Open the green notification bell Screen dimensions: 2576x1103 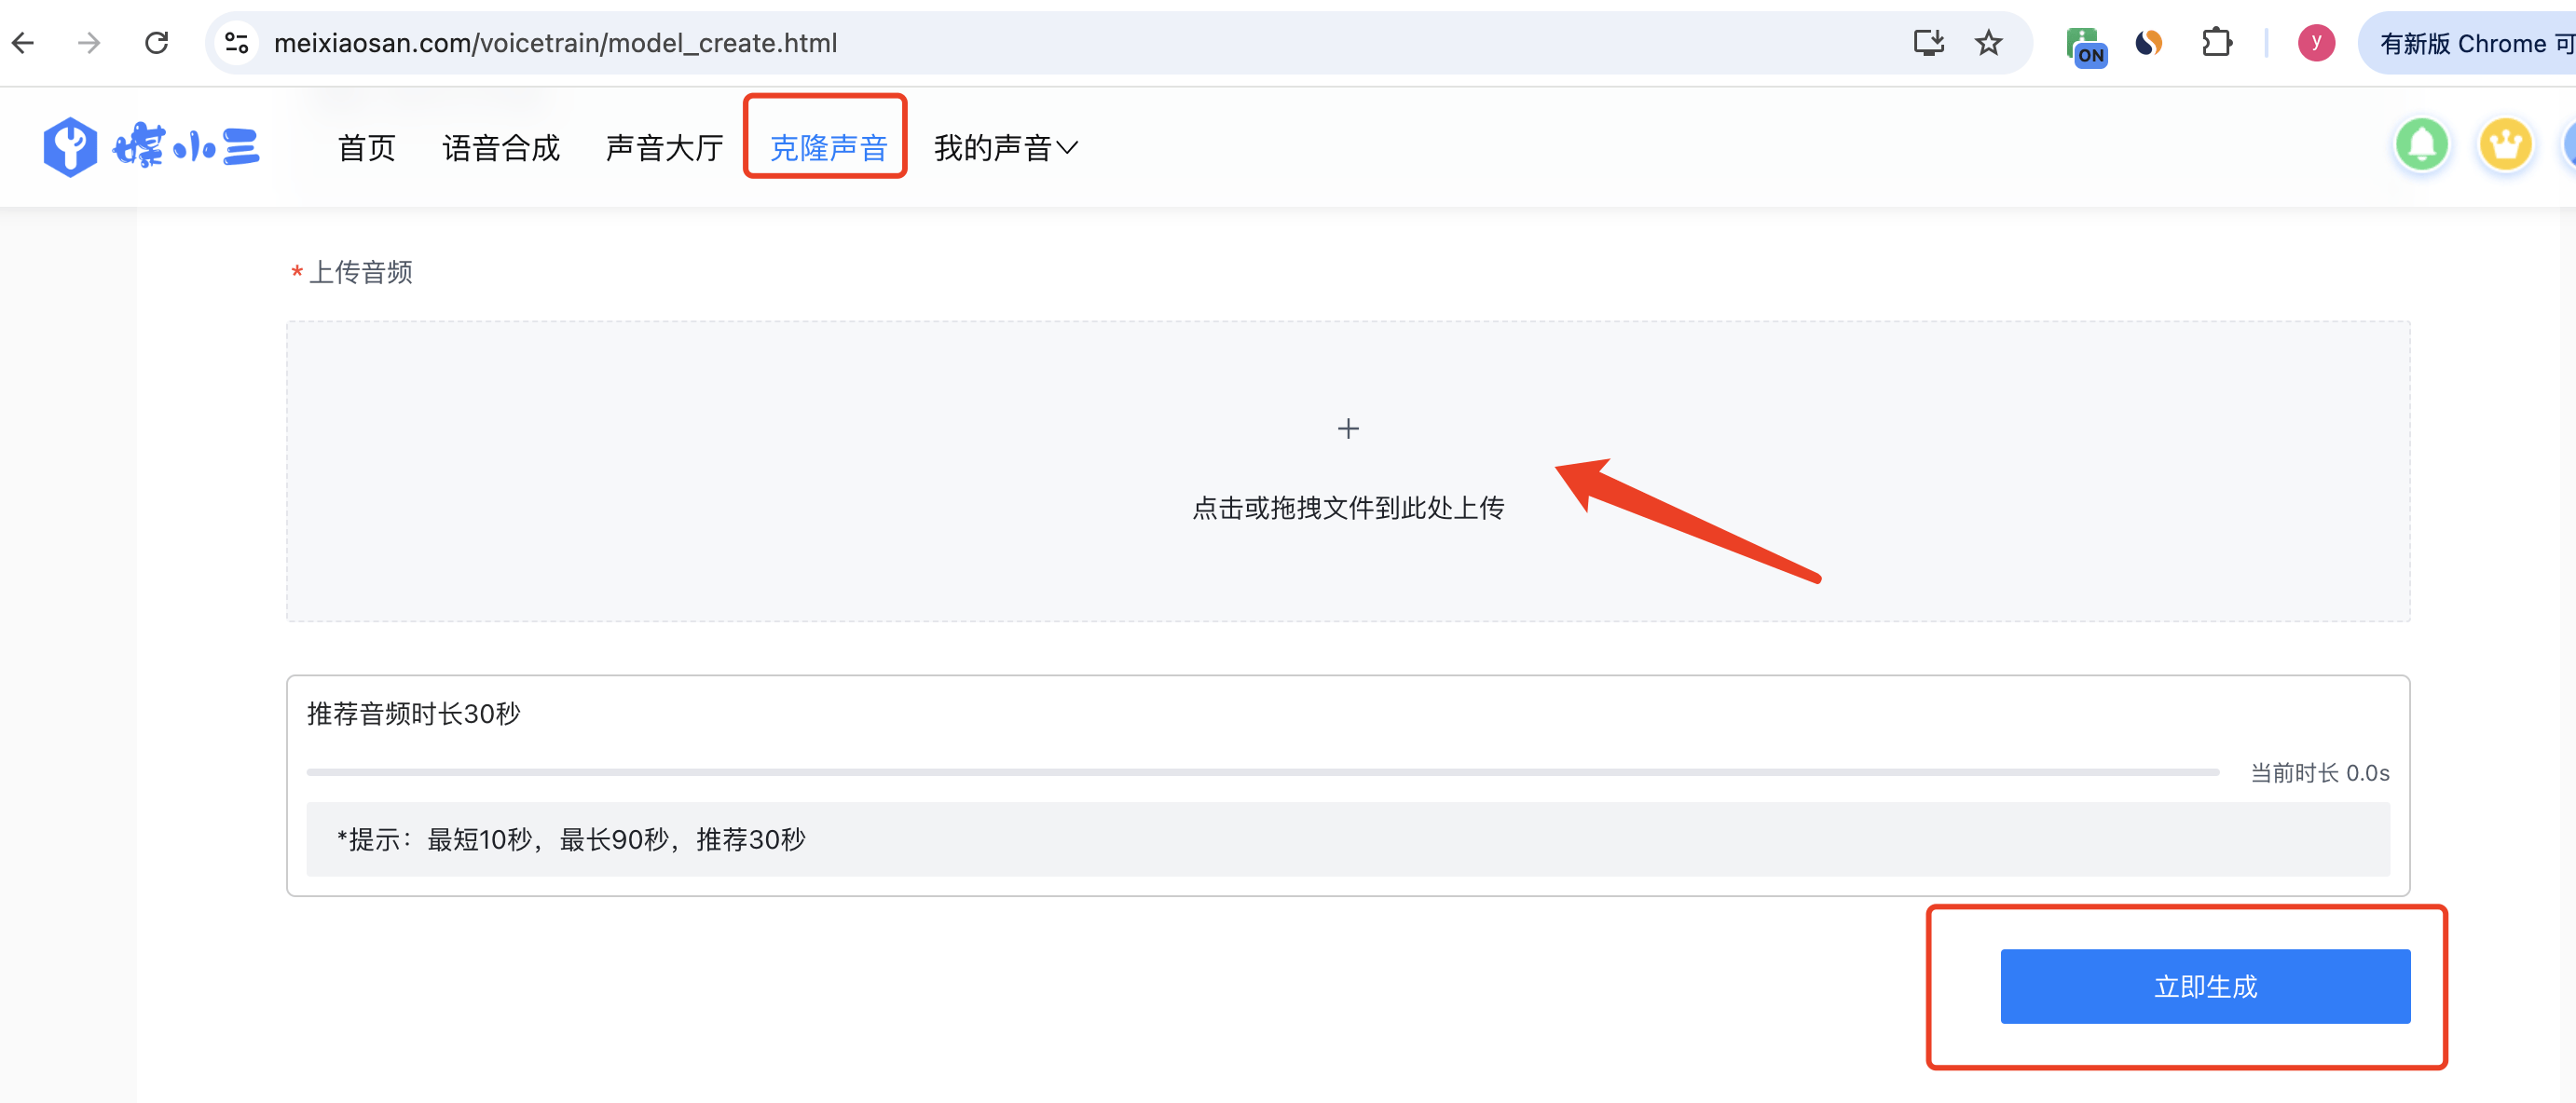tap(2421, 146)
